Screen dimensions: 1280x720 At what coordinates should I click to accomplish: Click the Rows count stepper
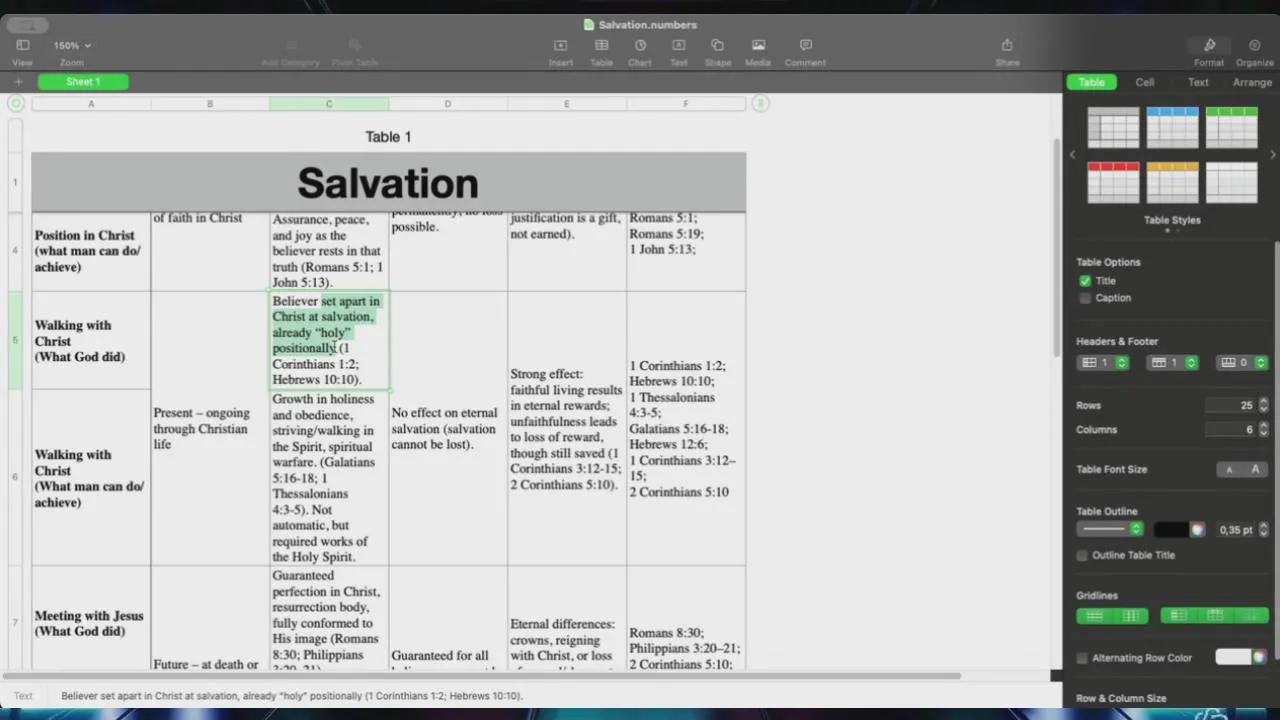(x=1263, y=405)
